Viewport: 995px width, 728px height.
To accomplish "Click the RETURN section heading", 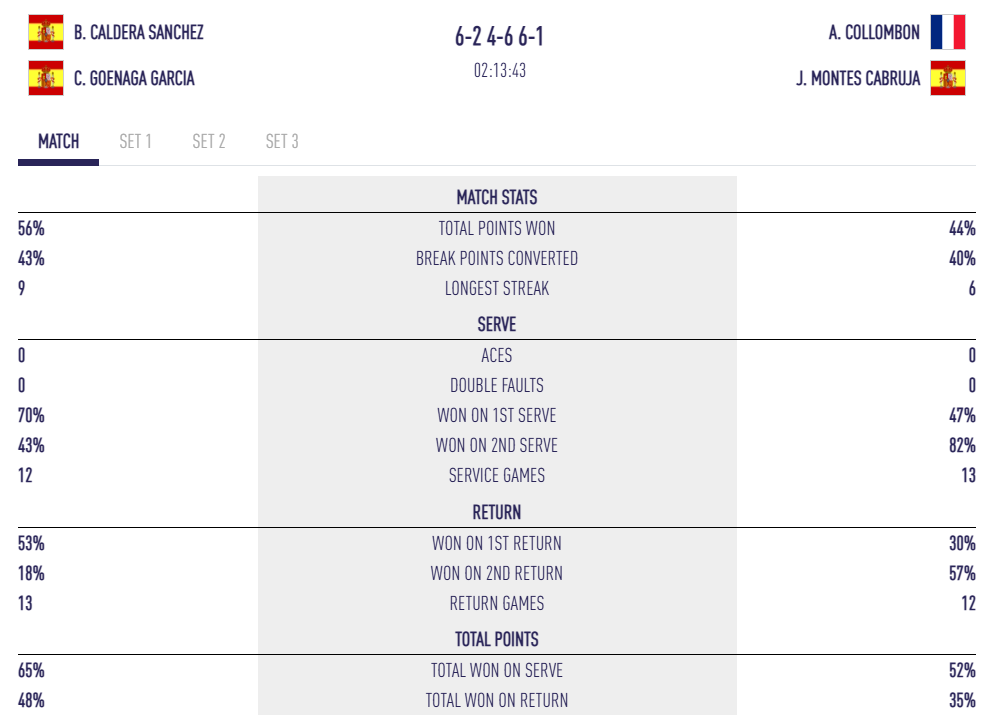I will tap(497, 512).
